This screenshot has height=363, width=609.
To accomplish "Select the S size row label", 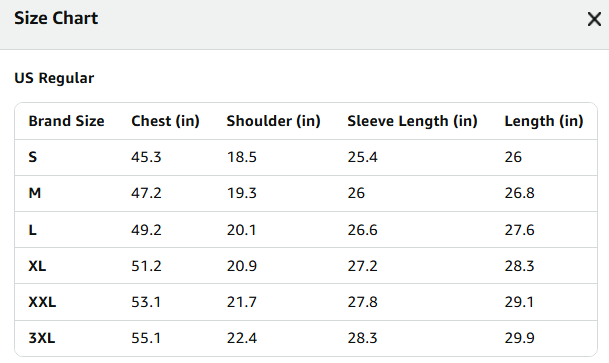I will [x=33, y=157].
